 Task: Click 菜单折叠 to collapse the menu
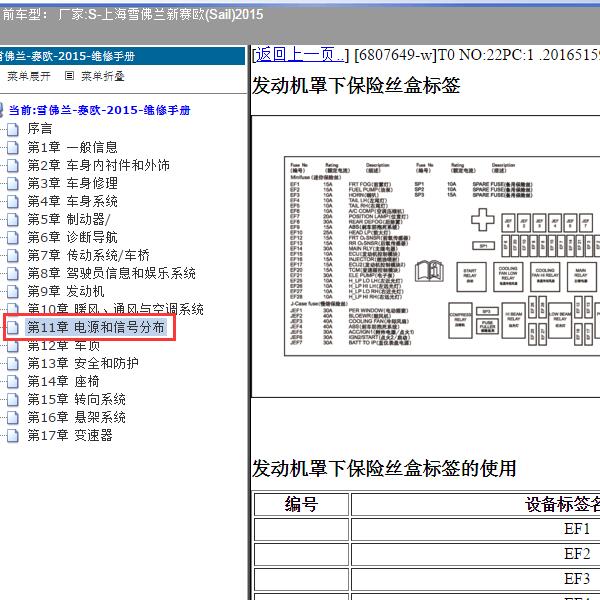(x=103, y=76)
